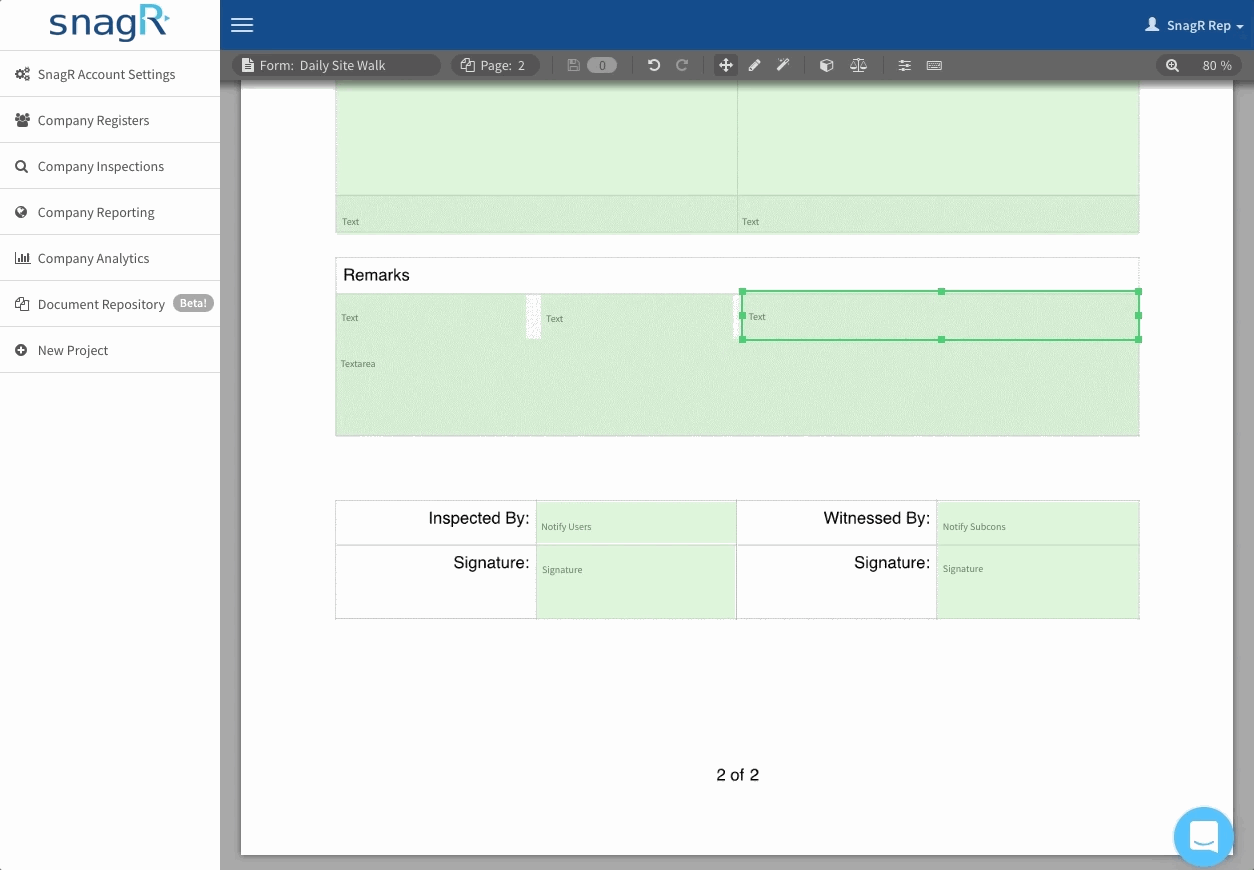This screenshot has height=870, width=1254.
Task: Select the Signature field under Witnessed By
Action: click(1038, 582)
